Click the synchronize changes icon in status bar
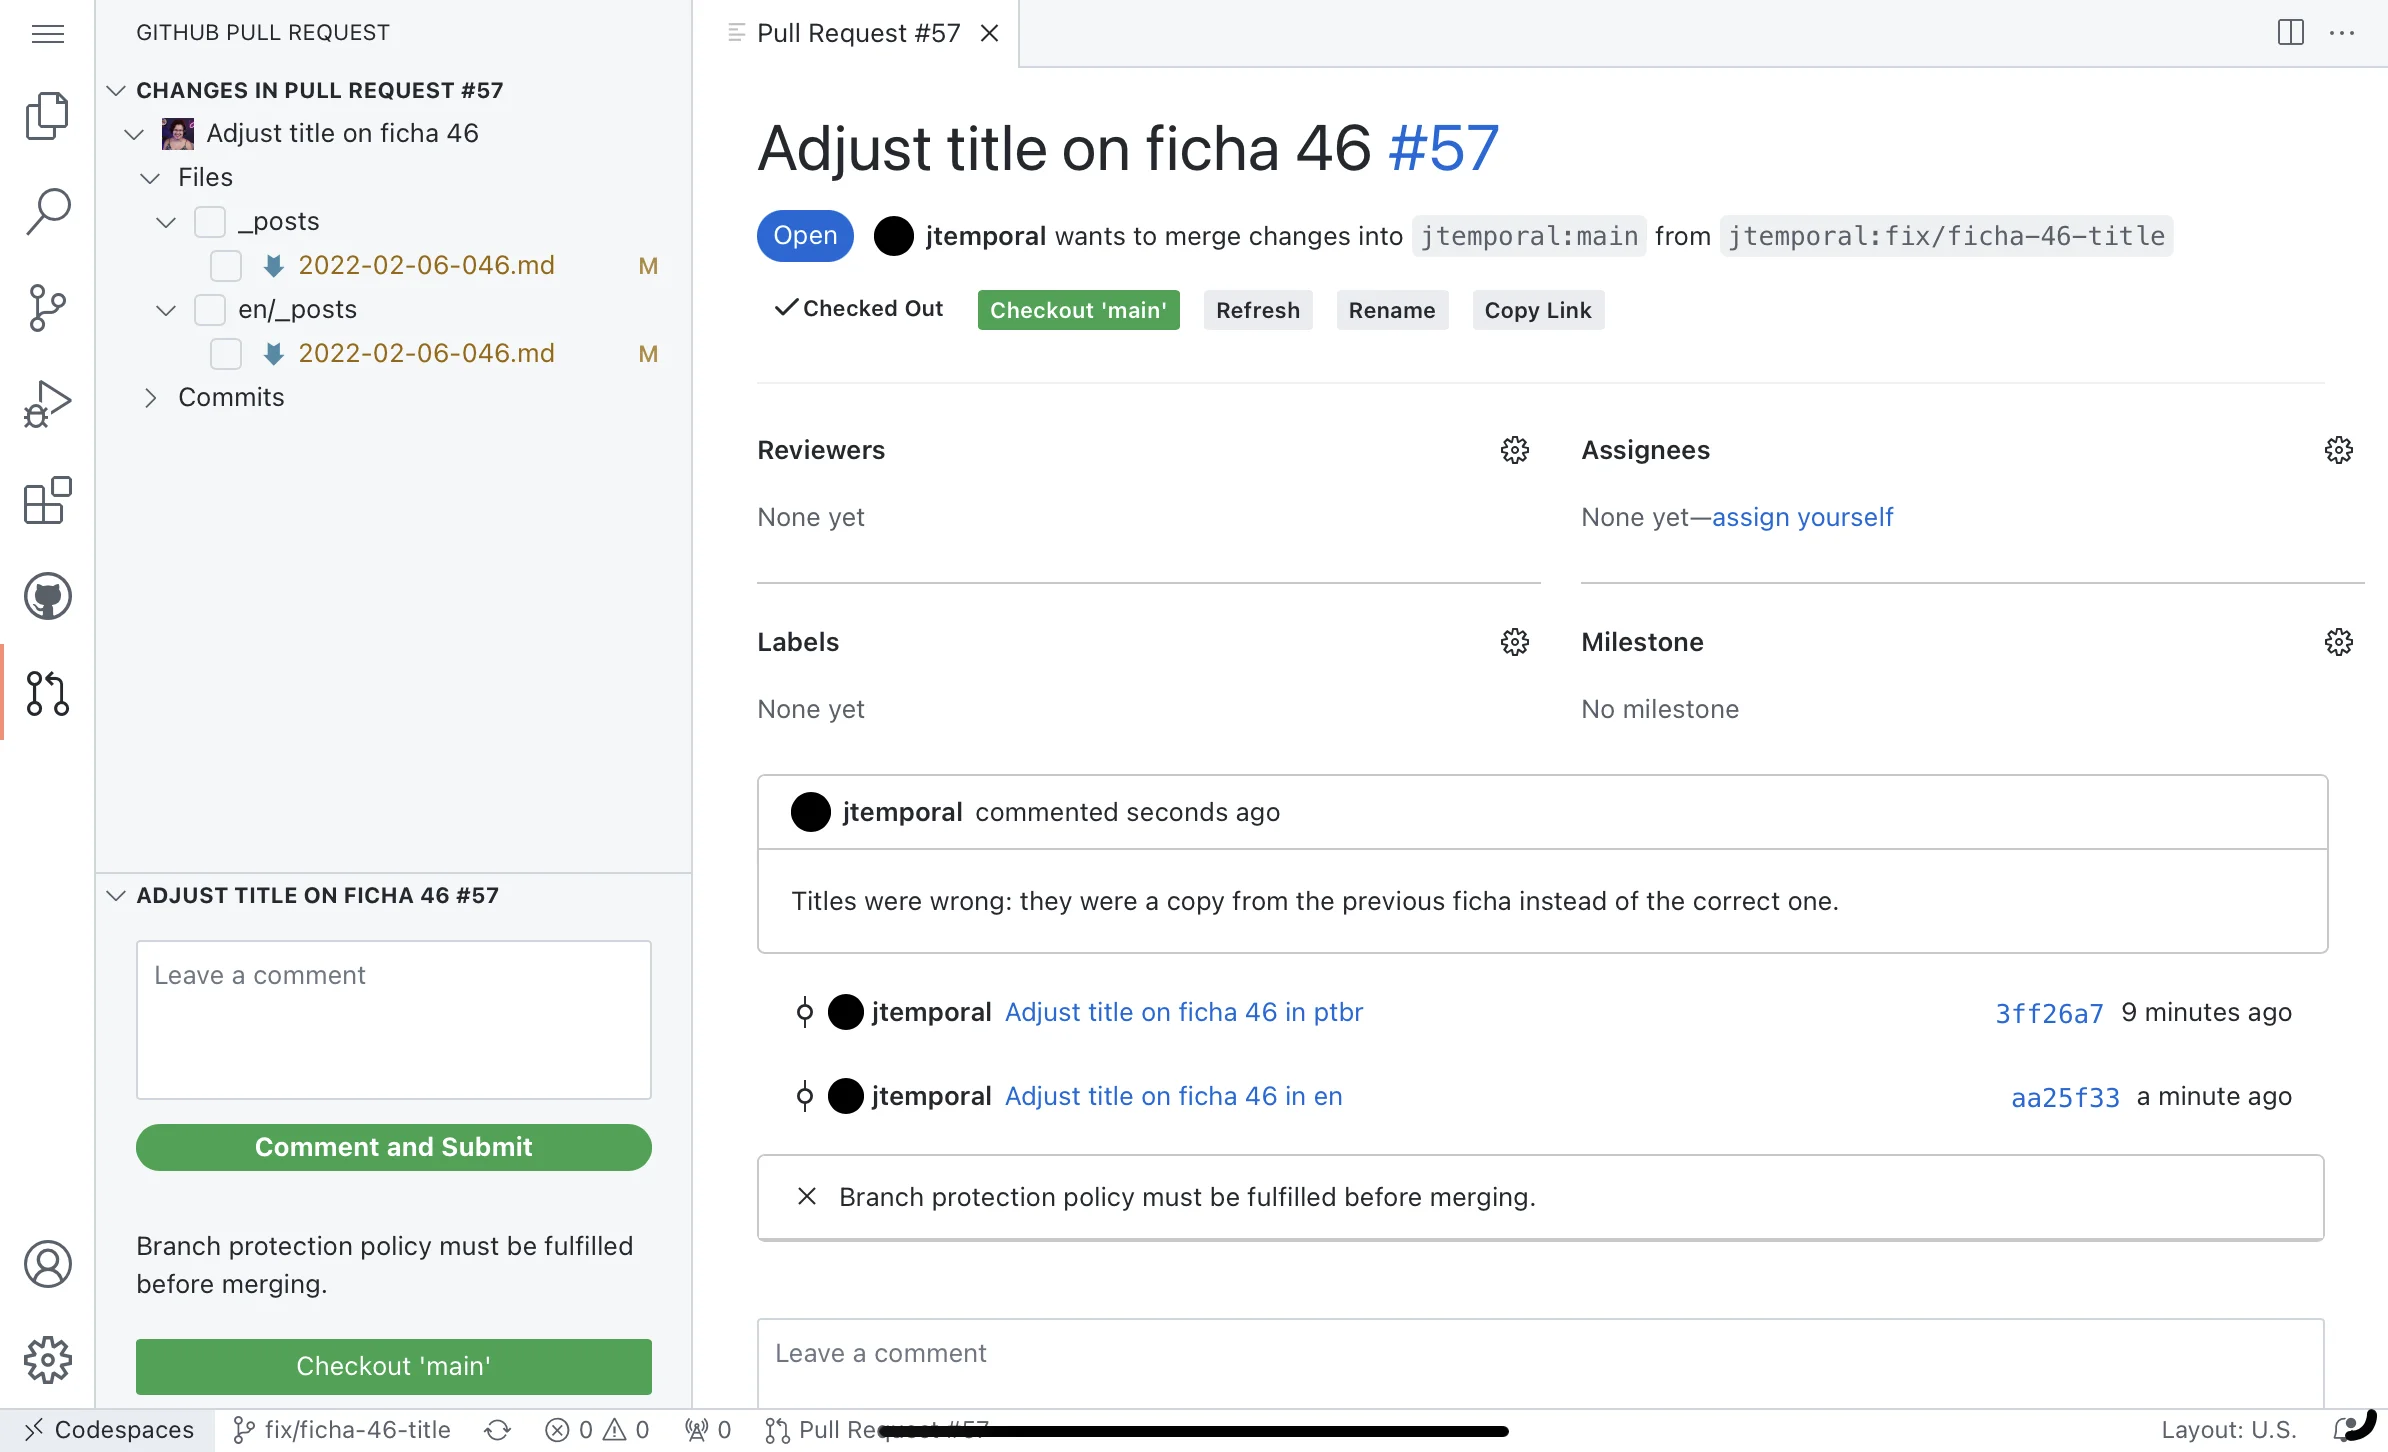The height and width of the screenshot is (1452, 2388). (497, 1429)
